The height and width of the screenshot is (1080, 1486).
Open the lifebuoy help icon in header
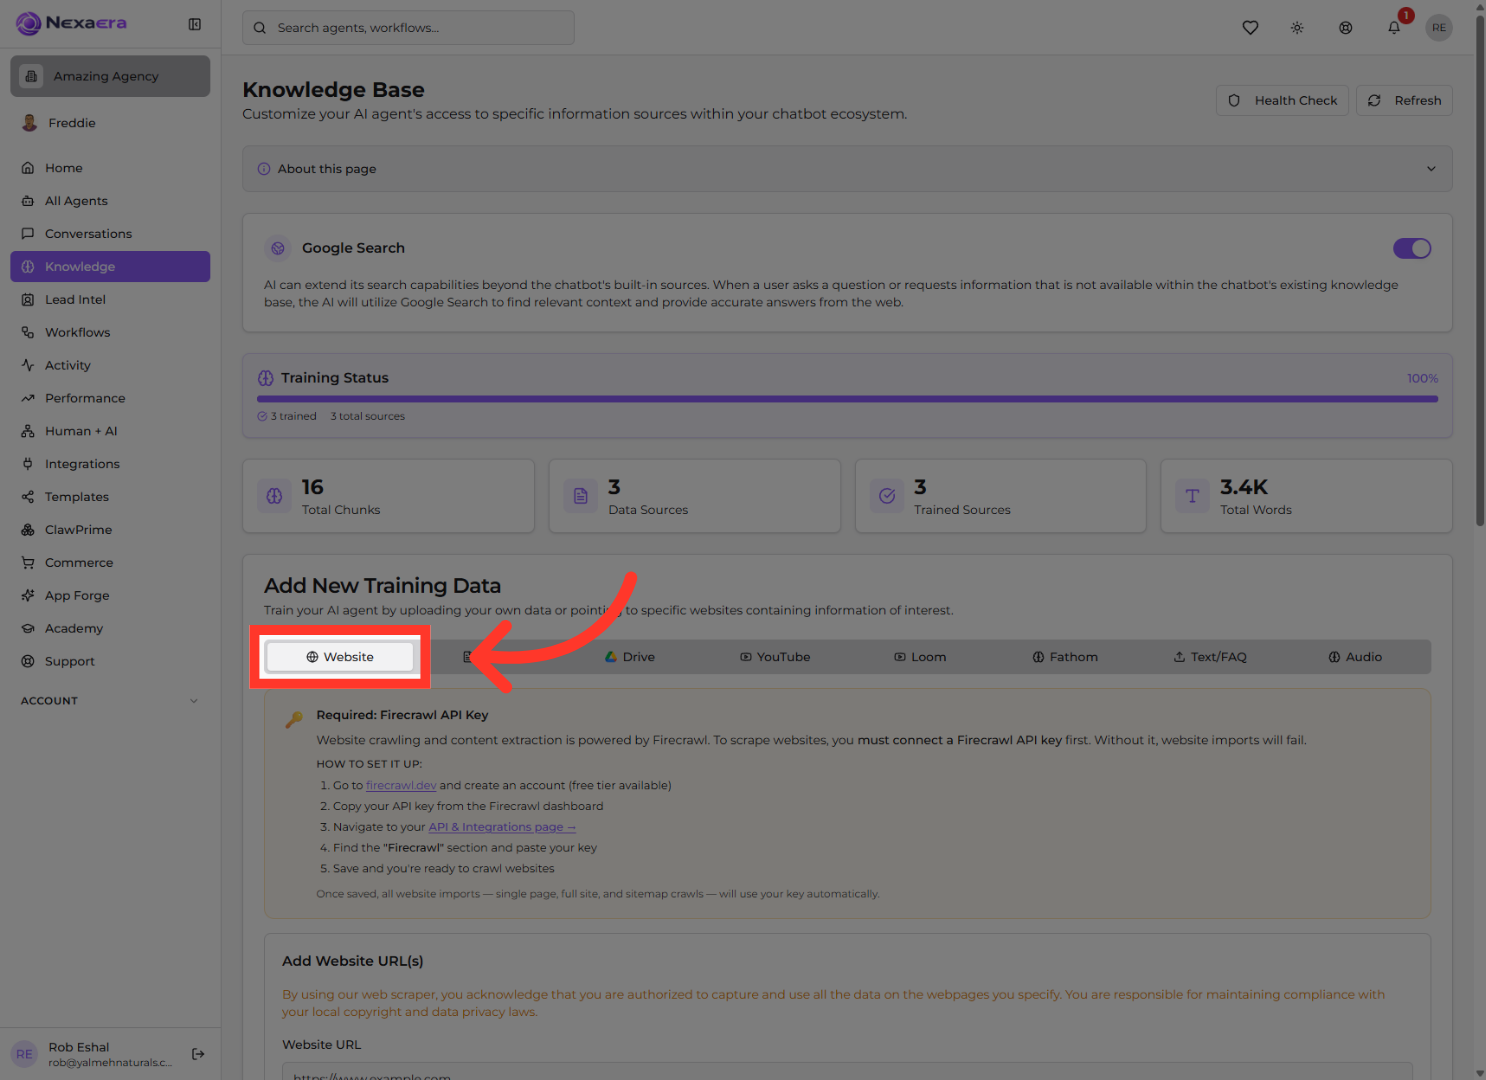click(1346, 28)
